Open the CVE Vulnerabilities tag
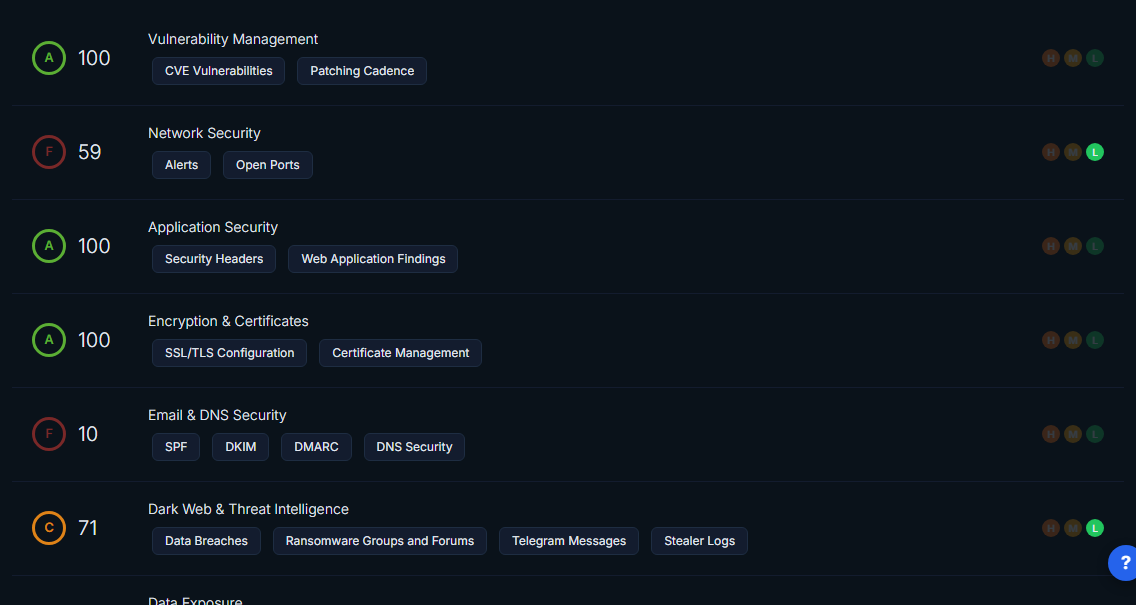 tap(218, 71)
